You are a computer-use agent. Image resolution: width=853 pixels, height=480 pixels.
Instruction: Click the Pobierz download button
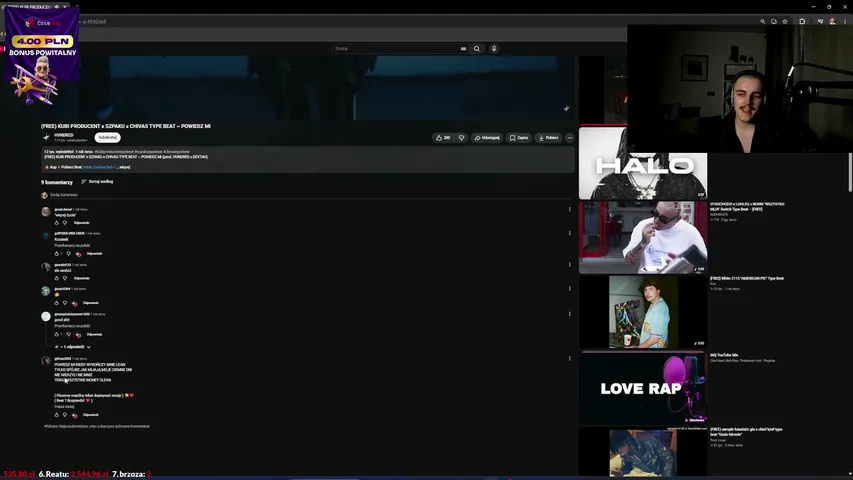point(549,138)
